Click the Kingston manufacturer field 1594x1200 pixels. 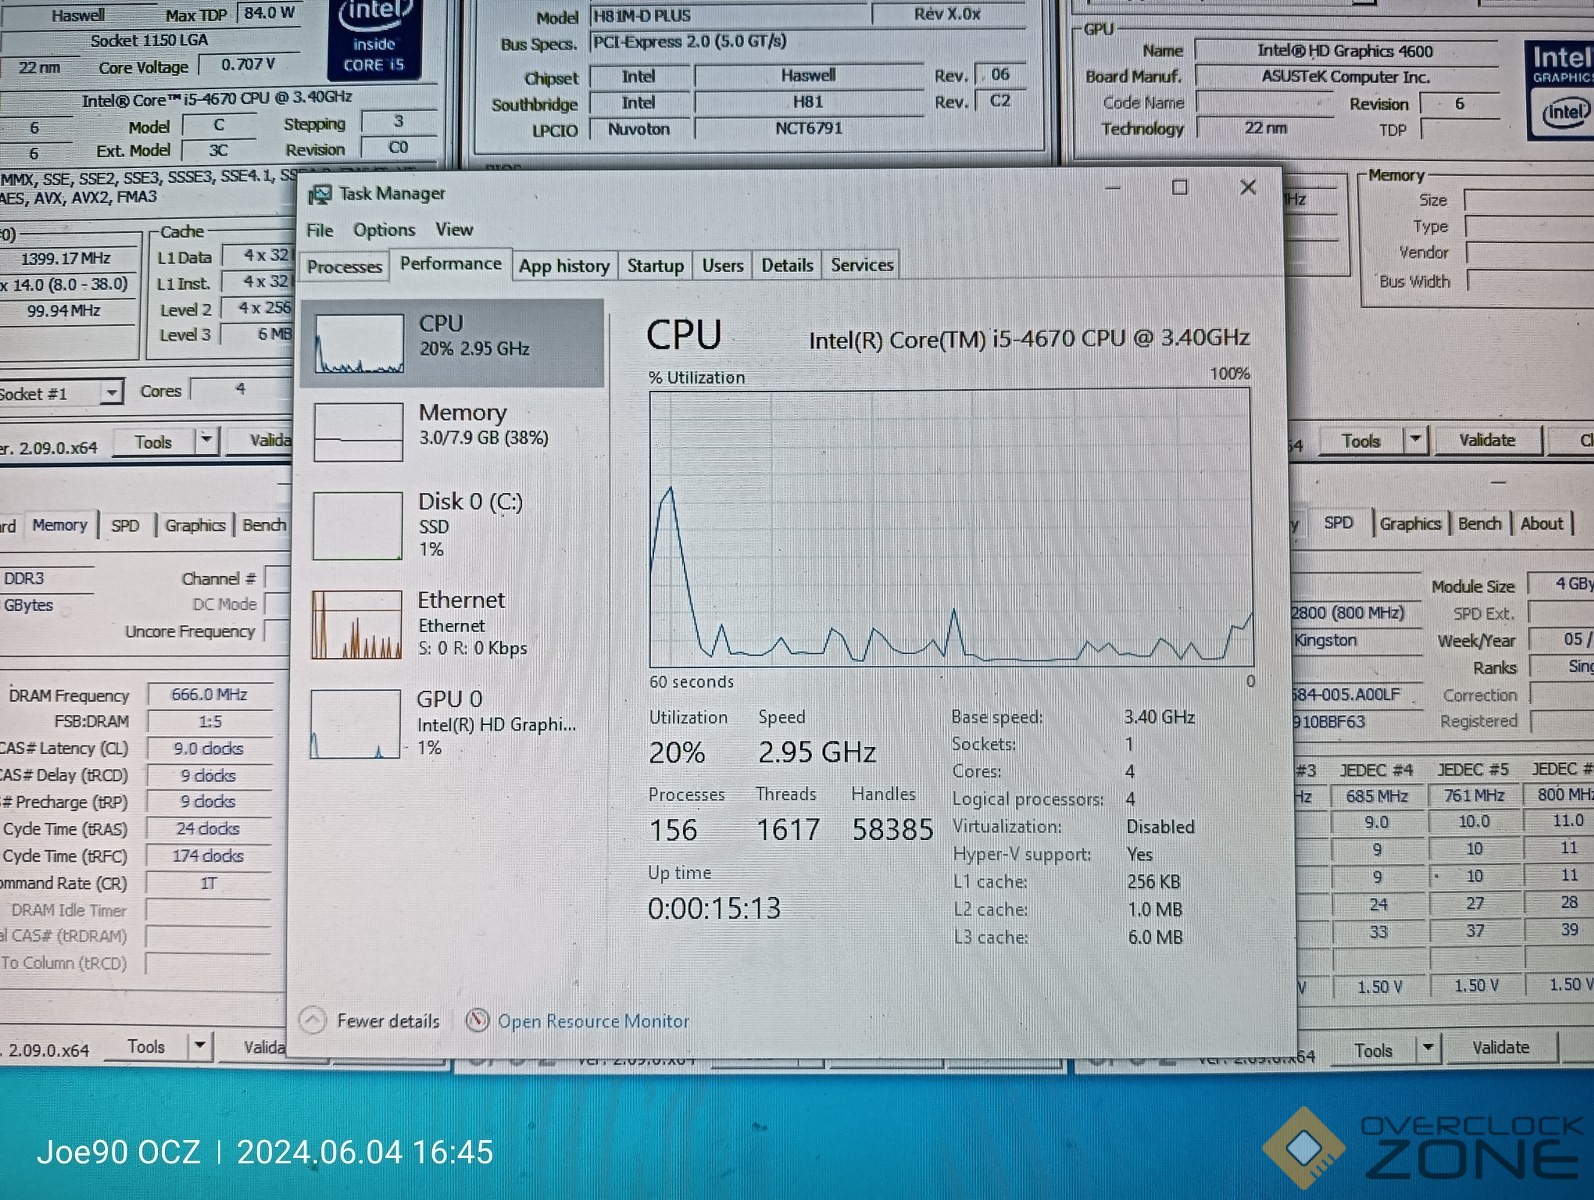[1355, 640]
